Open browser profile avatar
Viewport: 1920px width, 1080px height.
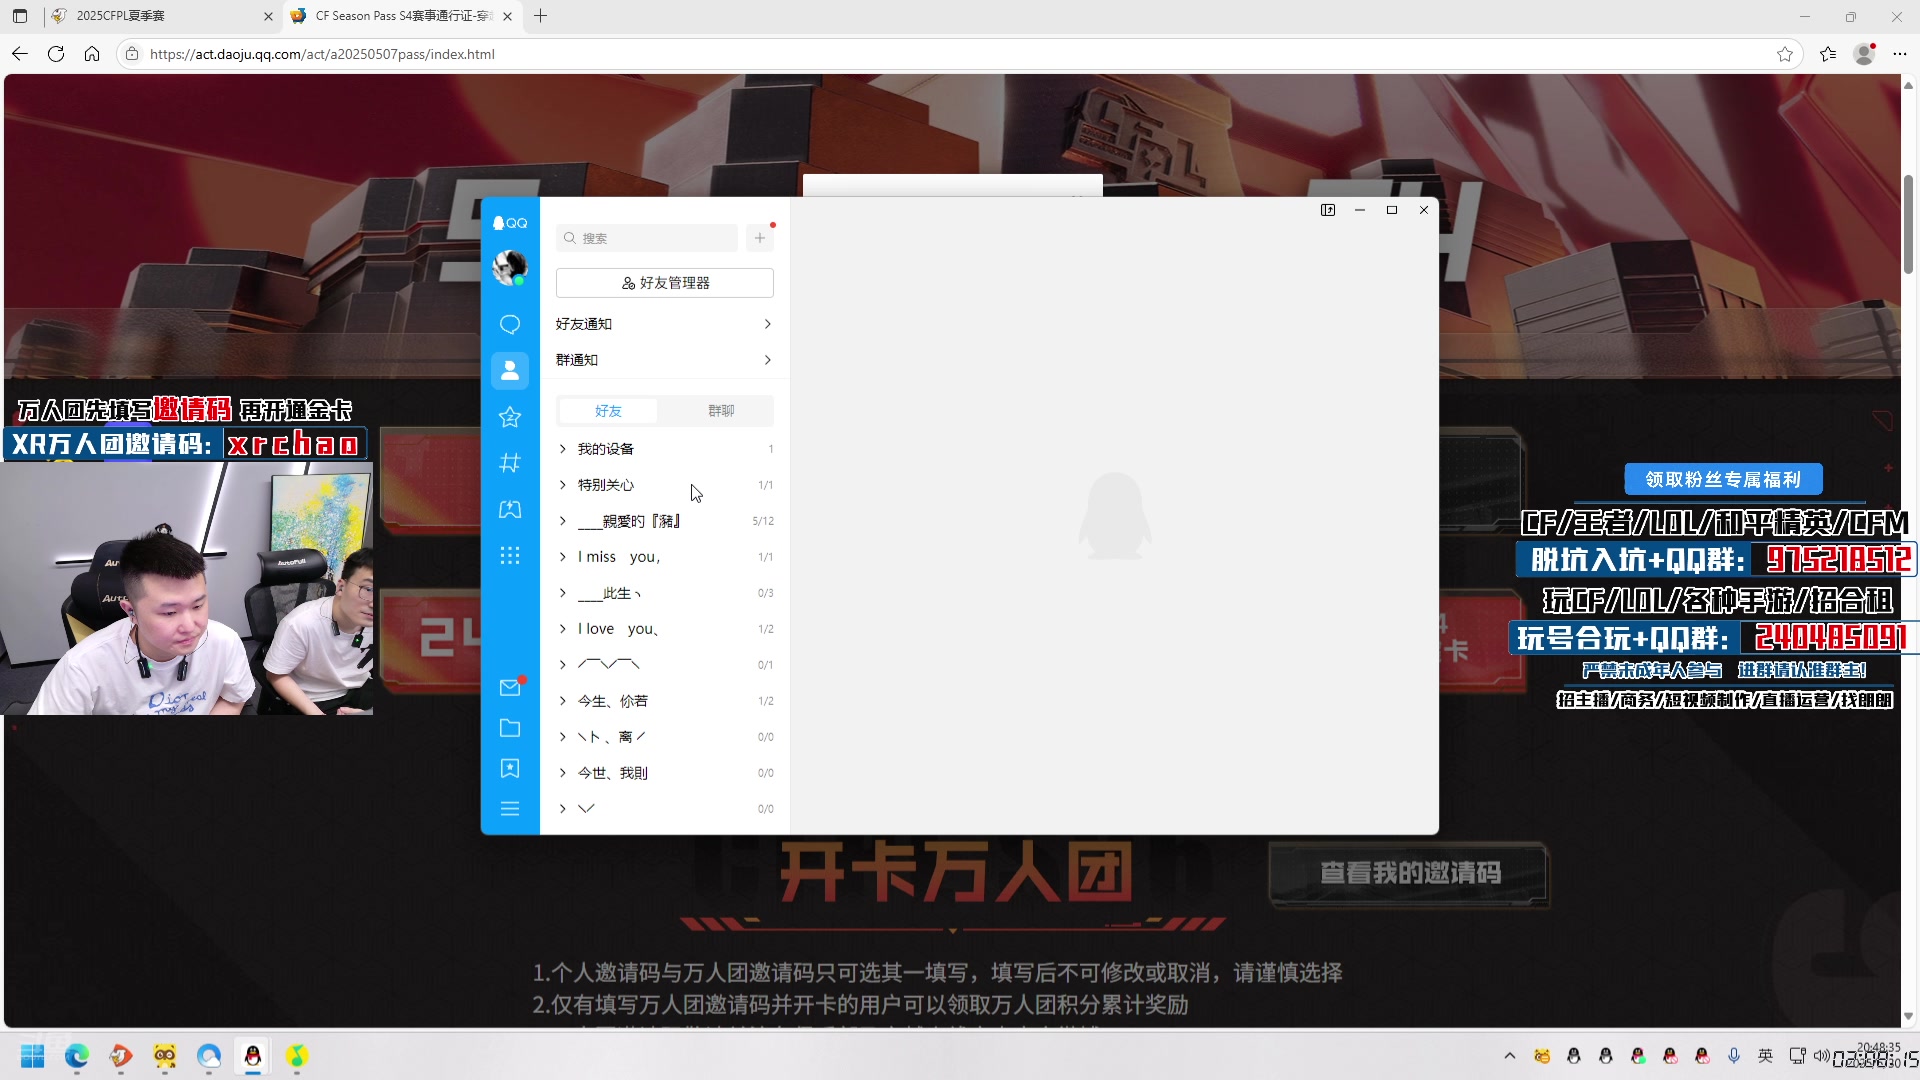[1864, 54]
